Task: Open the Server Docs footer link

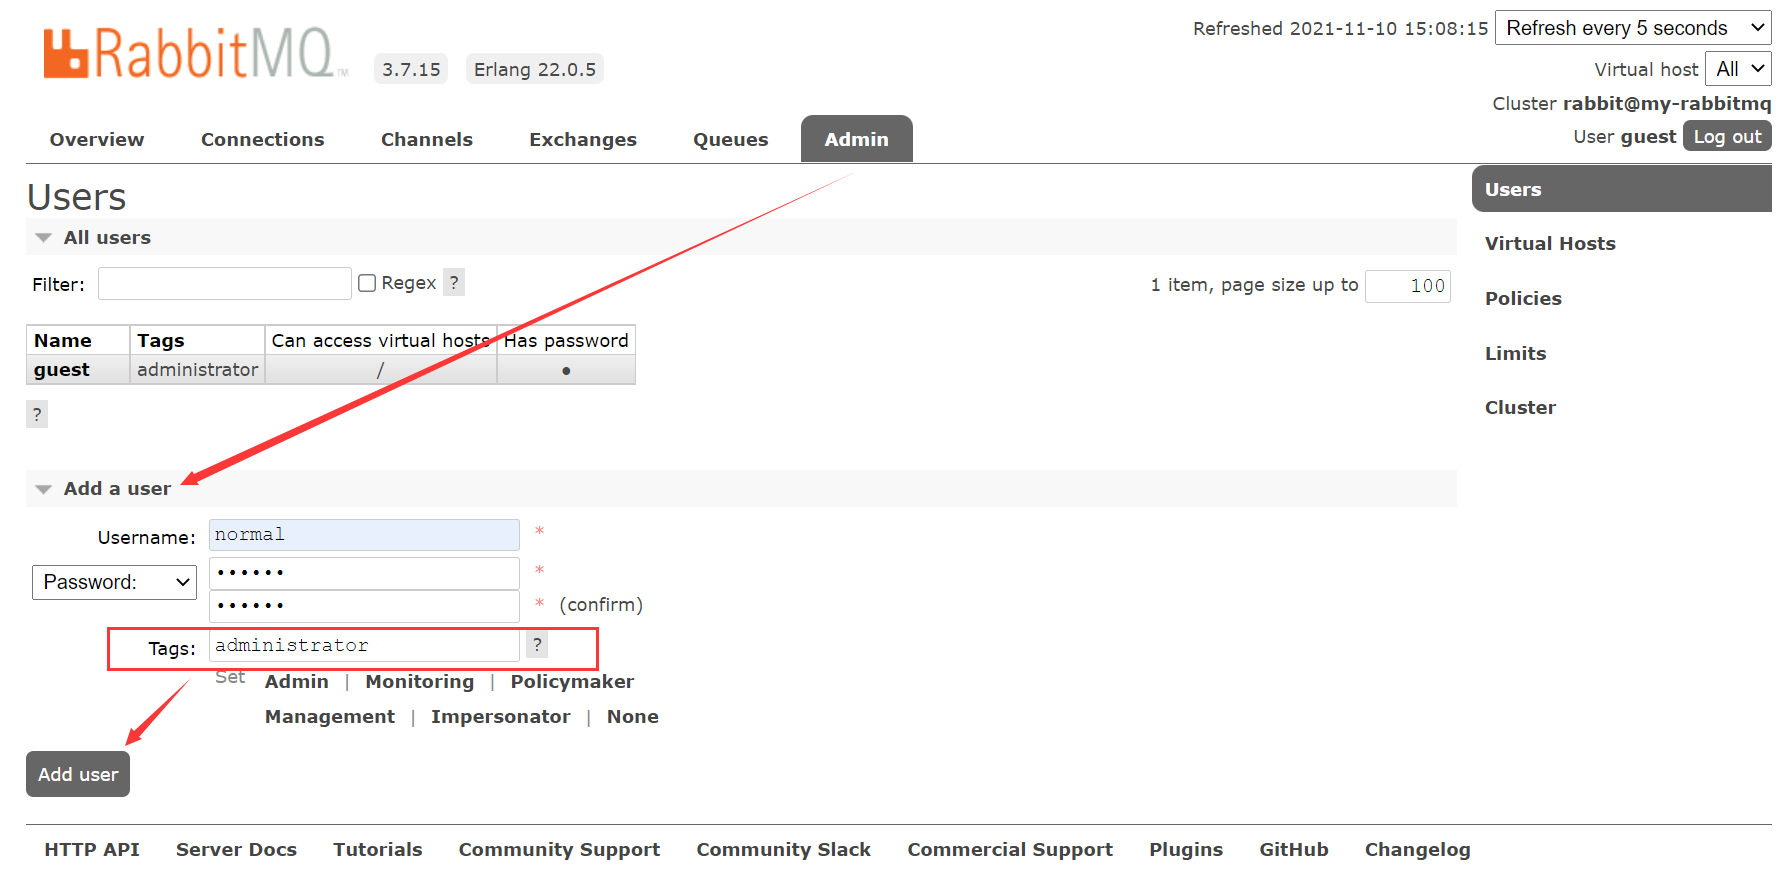Action: point(237,849)
